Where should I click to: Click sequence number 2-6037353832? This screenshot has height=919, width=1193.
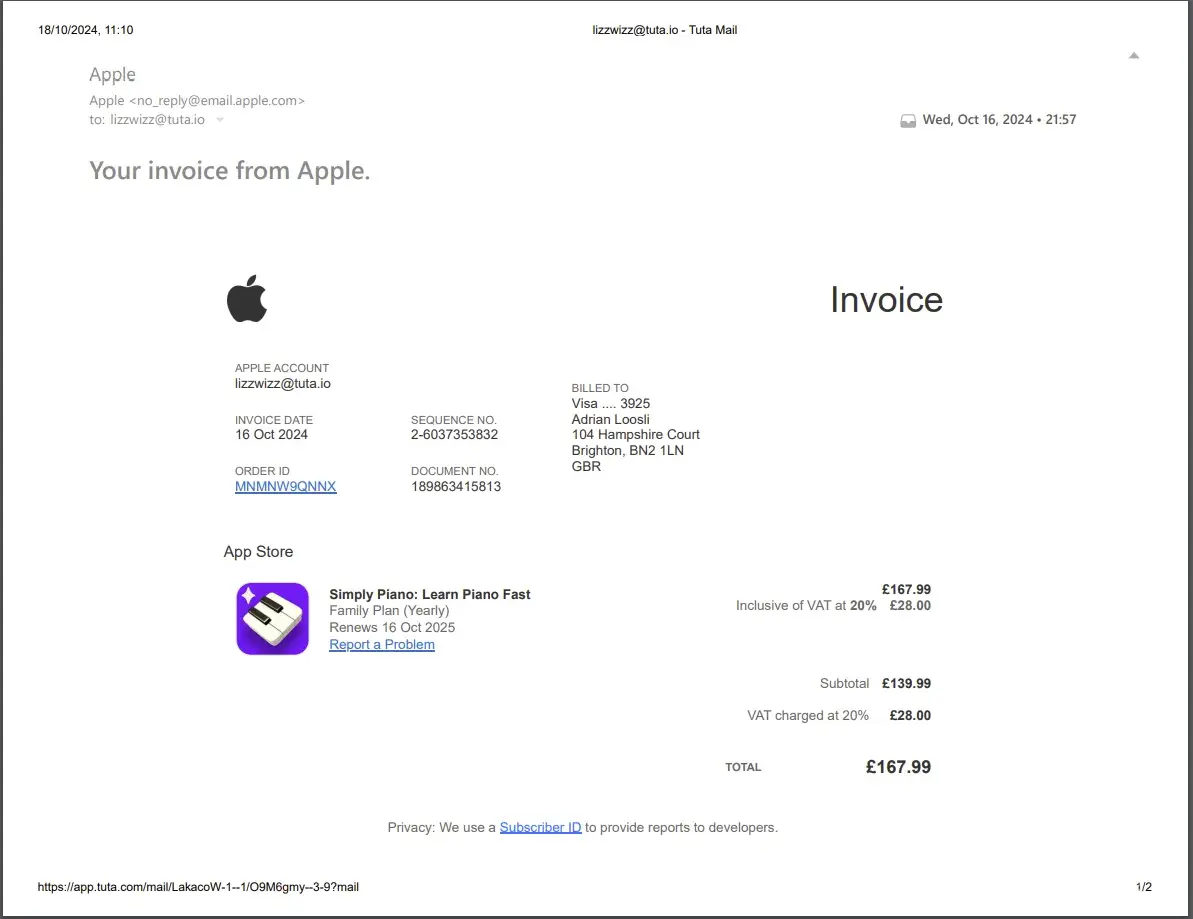pyautogui.click(x=454, y=434)
